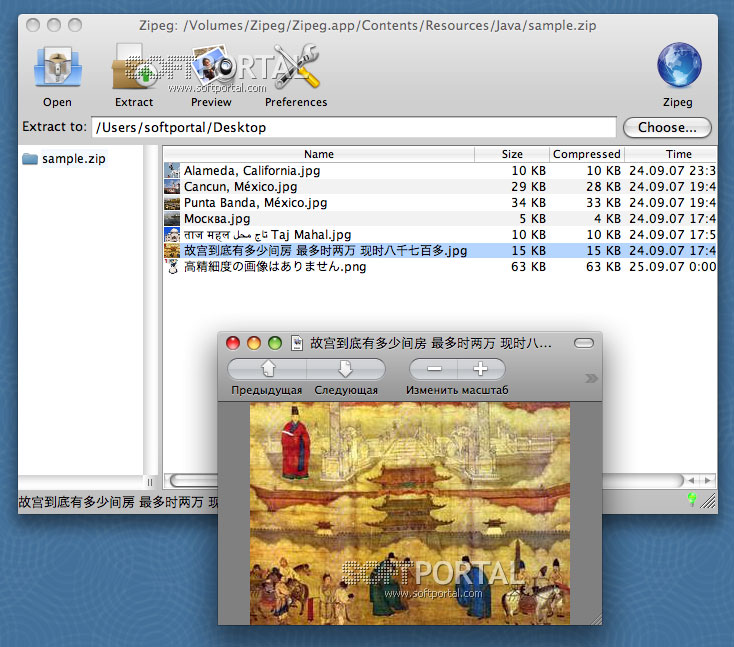Click the file name Москва.jpg
Screen dimensions: 734x647
(x=217, y=219)
